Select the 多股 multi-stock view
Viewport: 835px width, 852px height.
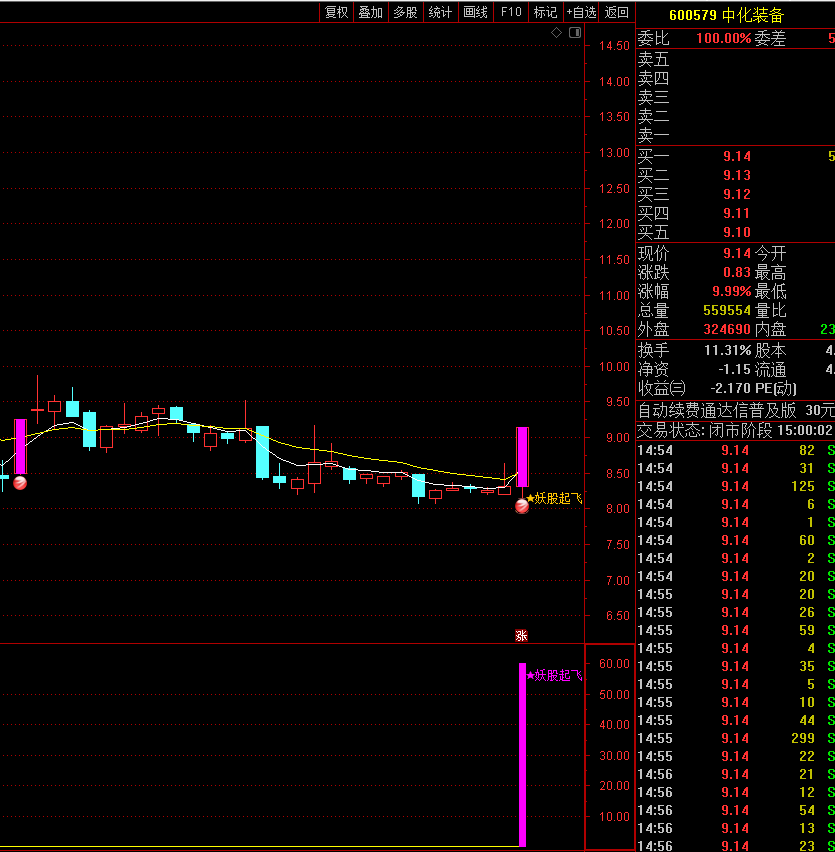pos(405,12)
